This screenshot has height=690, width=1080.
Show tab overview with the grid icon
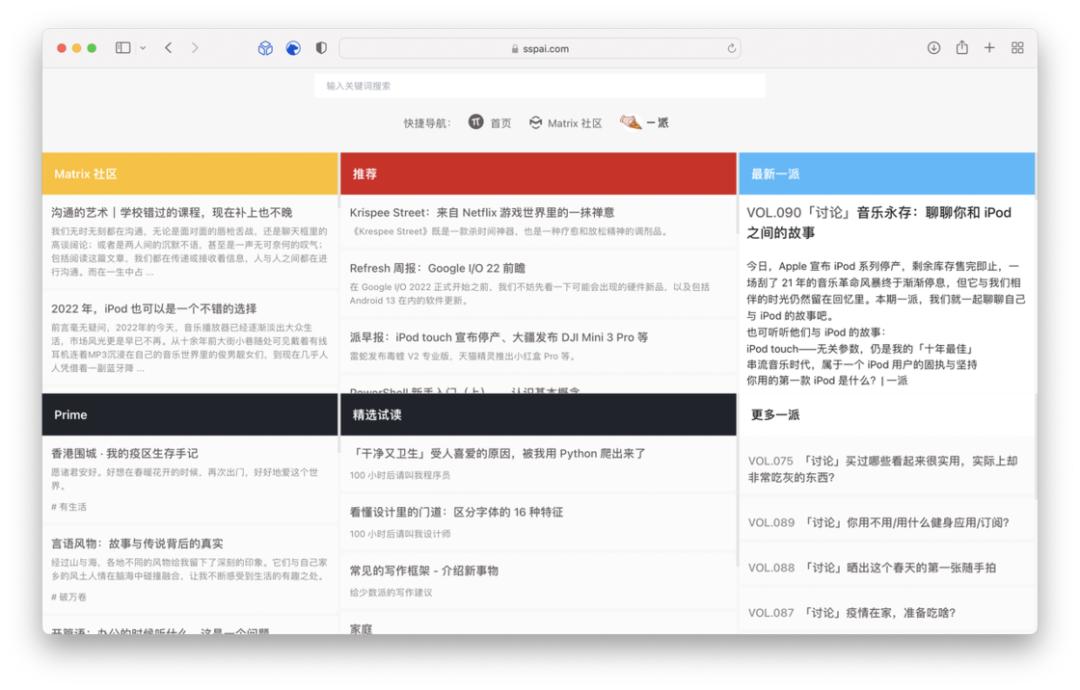point(1016,47)
